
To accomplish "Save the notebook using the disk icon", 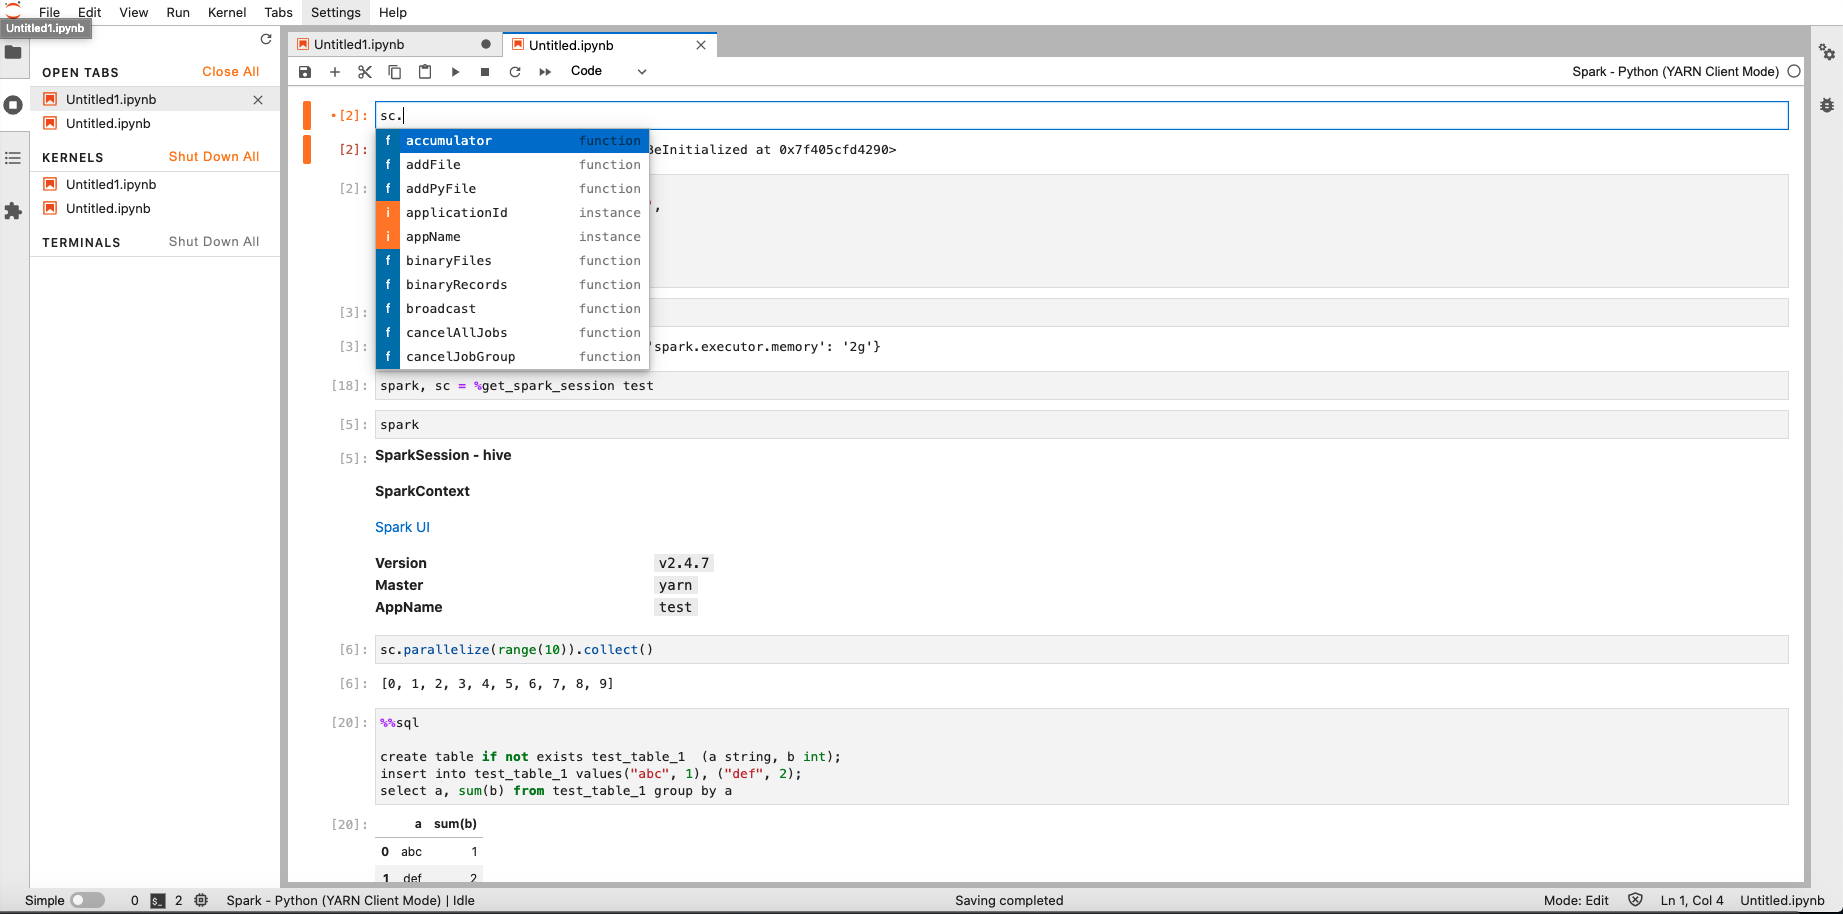I will pyautogui.click(x=305, y=71).
